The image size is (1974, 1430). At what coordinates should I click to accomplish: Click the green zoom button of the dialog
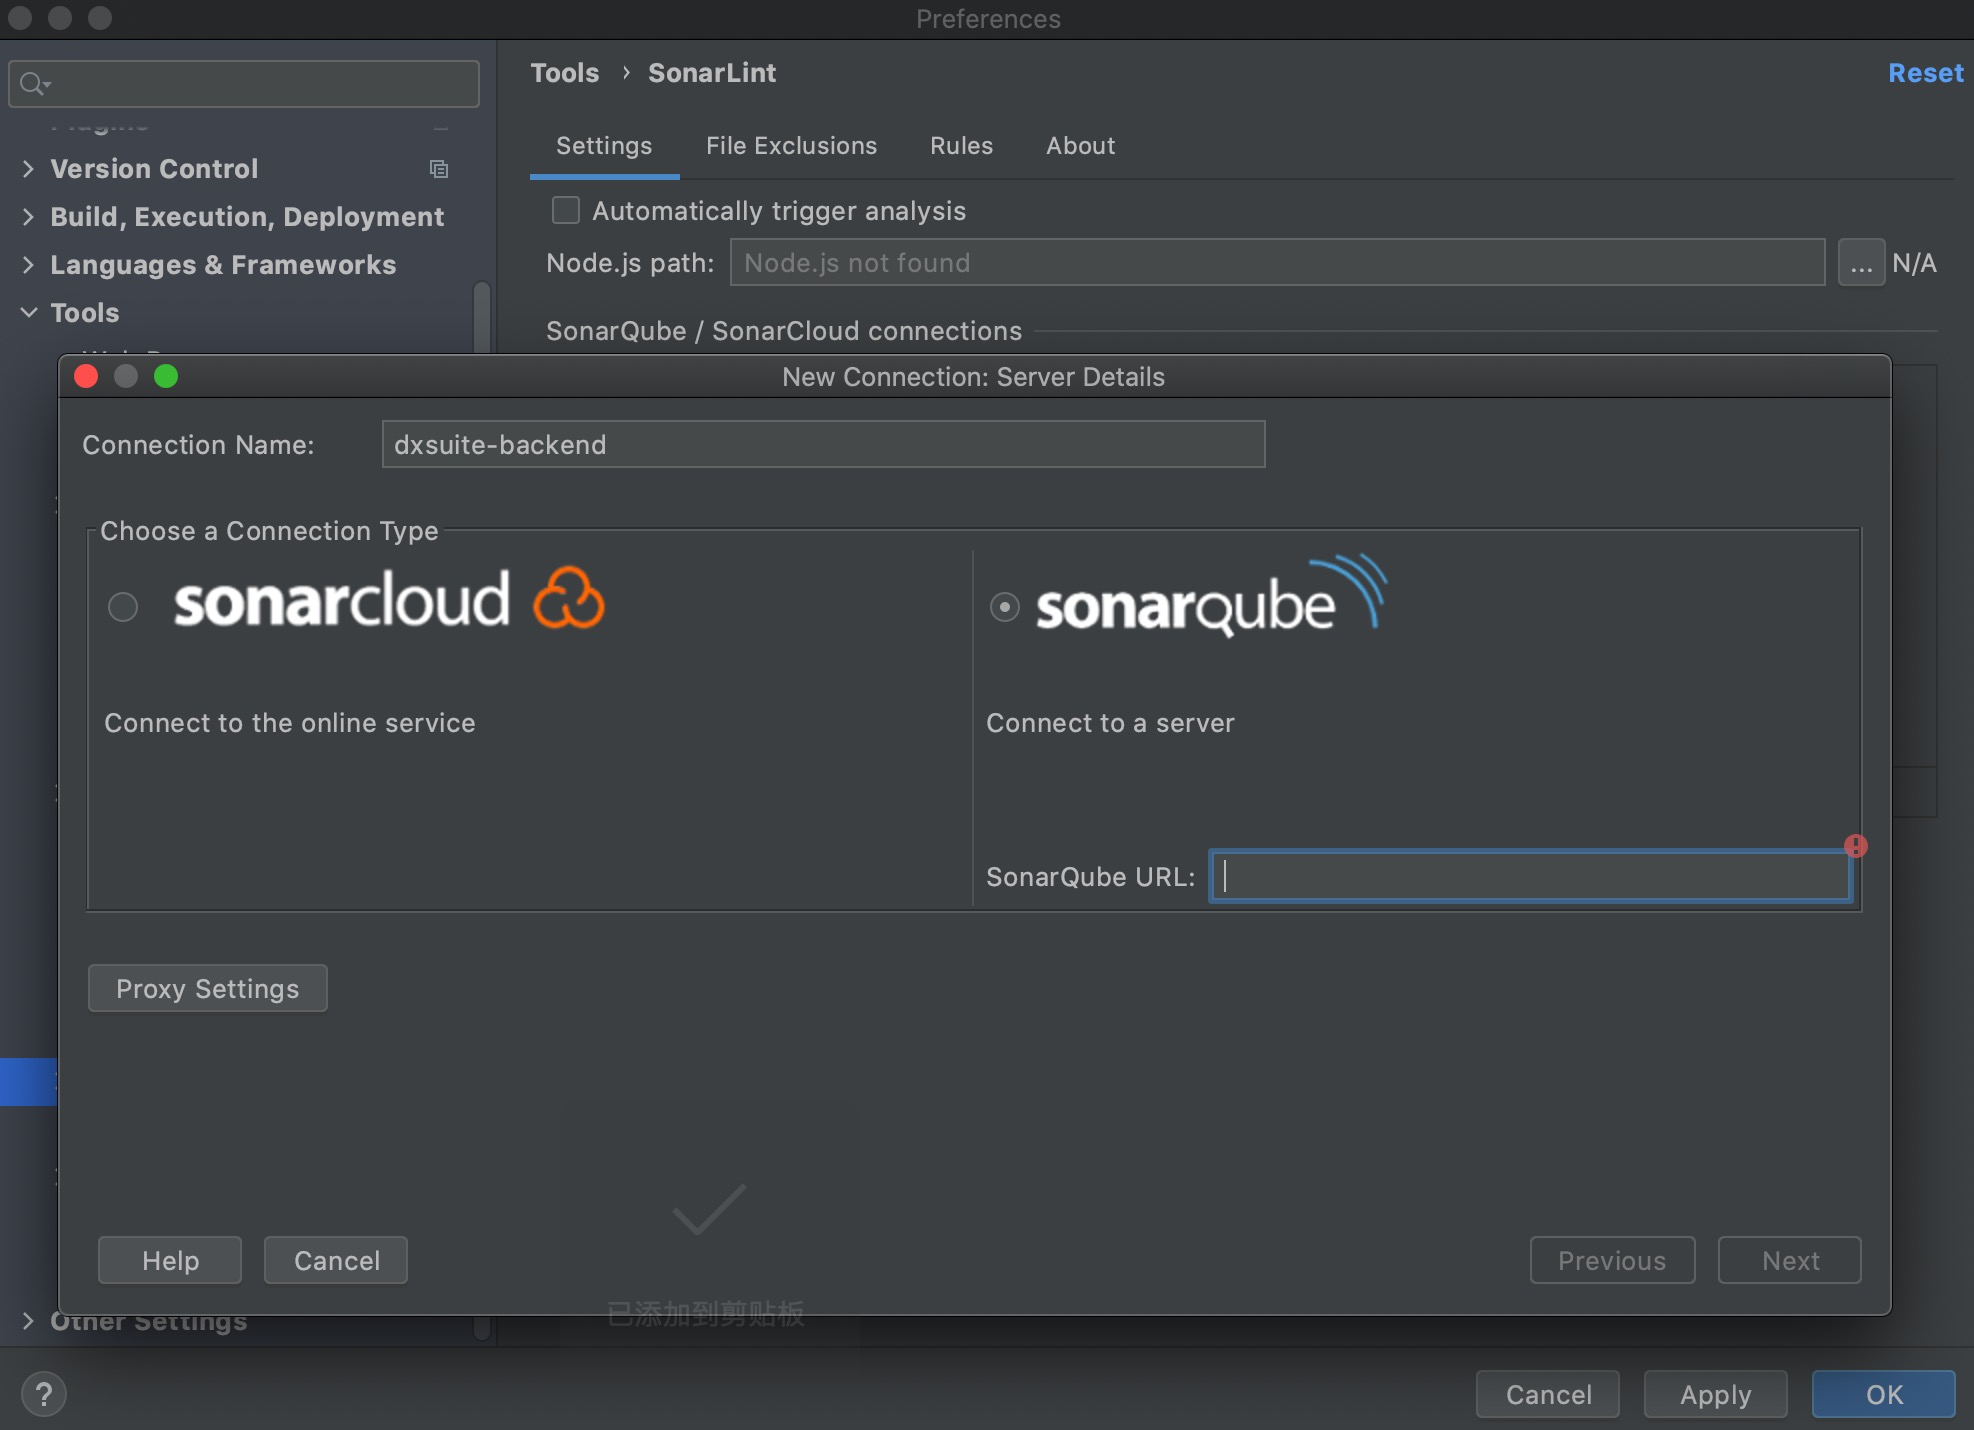click(x=166, y=376)
